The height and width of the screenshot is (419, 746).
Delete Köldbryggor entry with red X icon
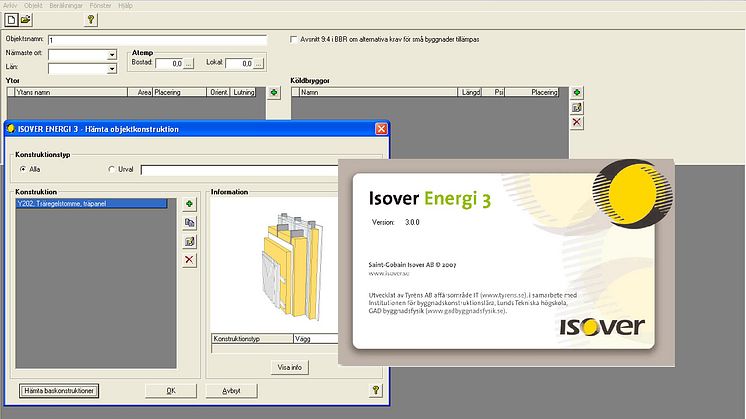pyautogui.click(x=577, y=122)
